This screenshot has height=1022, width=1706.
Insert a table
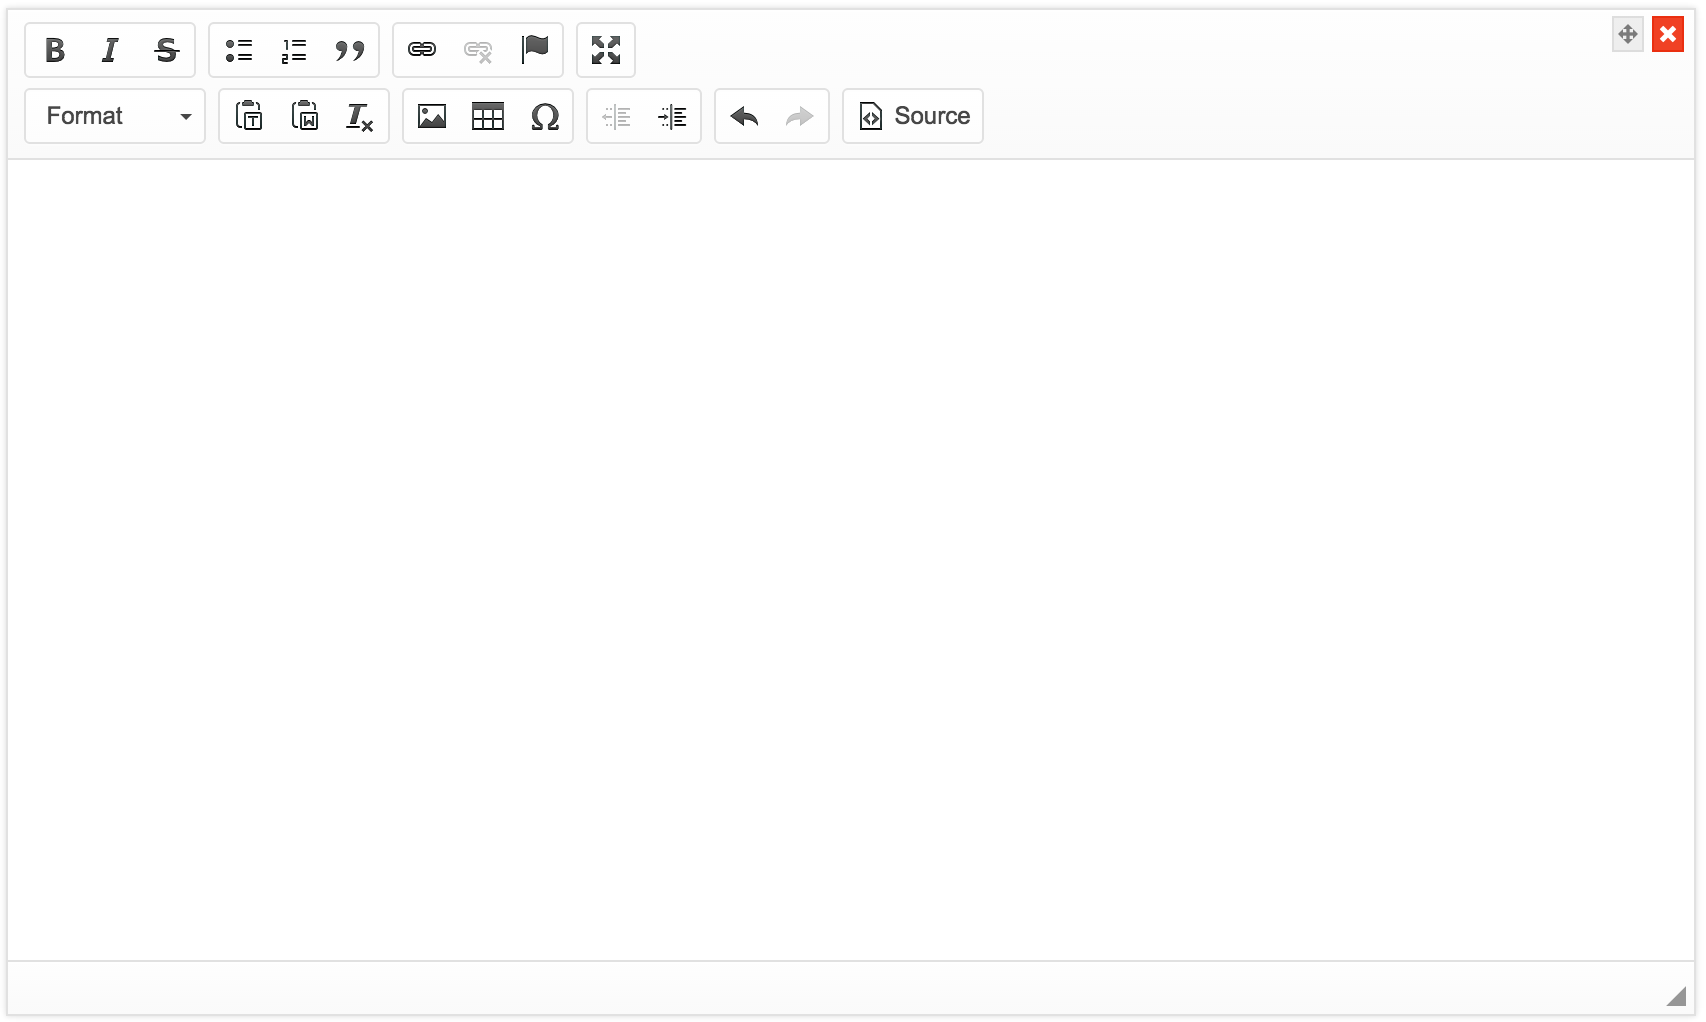tap(488, 116)
